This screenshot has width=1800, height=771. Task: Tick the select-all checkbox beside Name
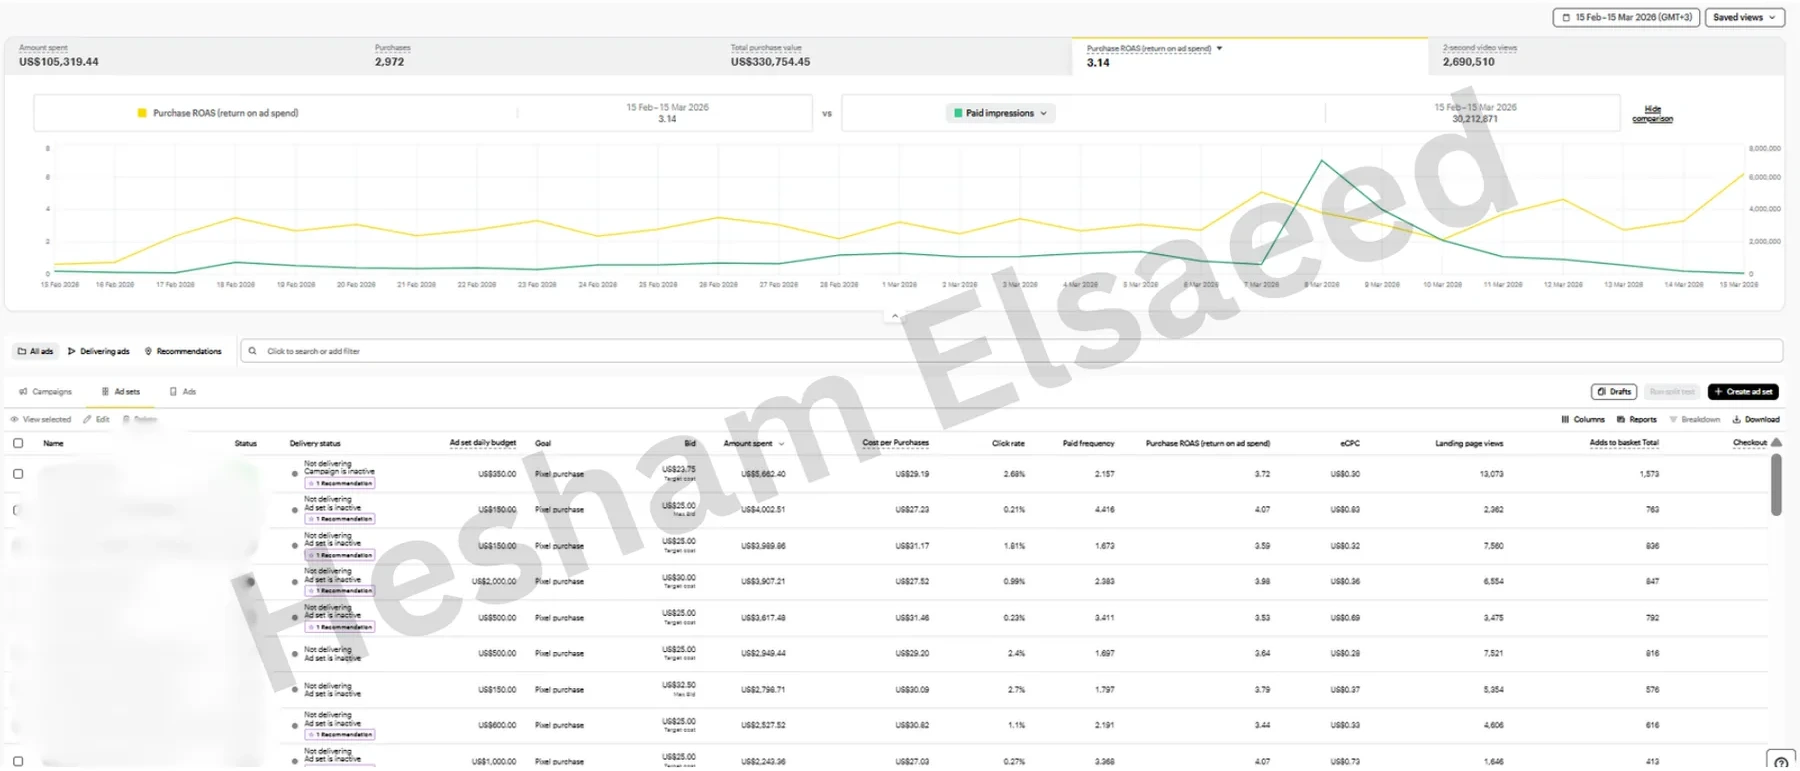click(x=18, y=443)
